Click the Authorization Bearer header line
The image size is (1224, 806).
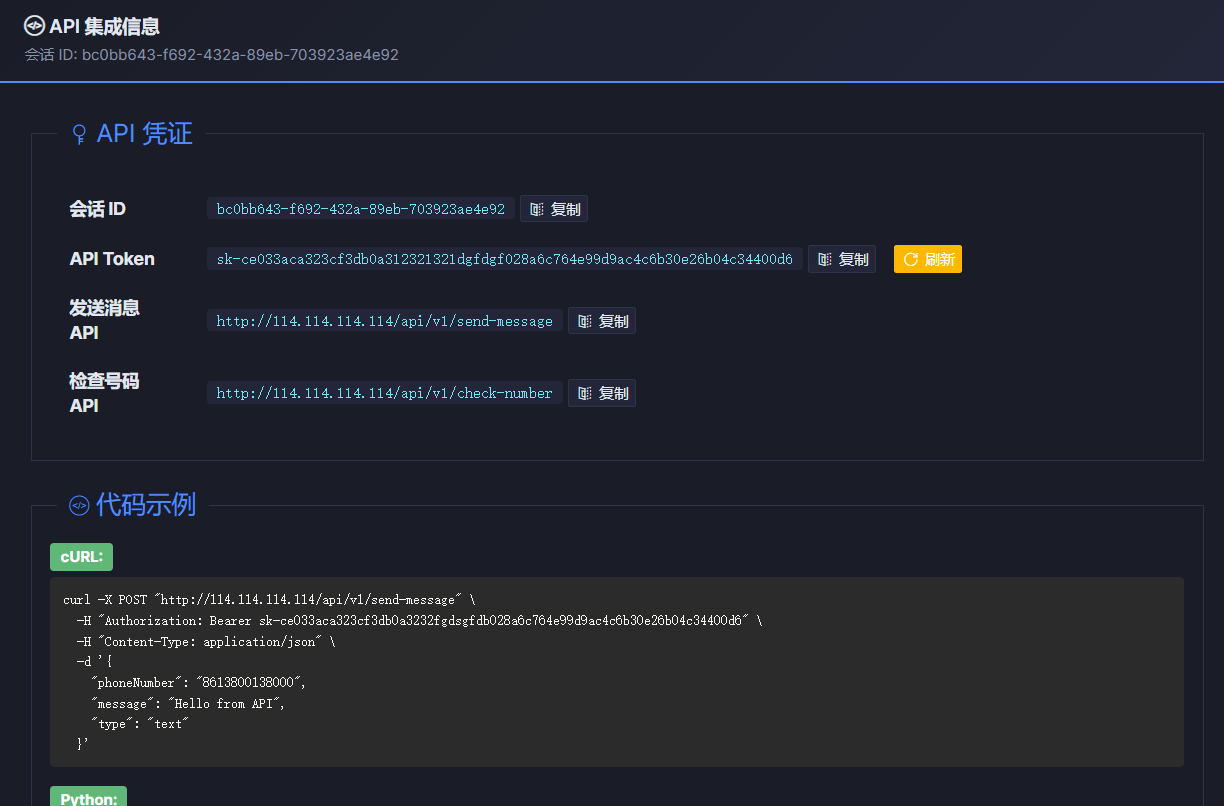[419, 621]
